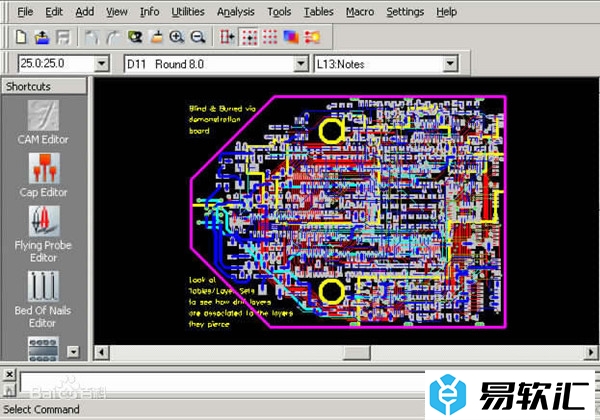Open the Settings menu

(405, 12)
